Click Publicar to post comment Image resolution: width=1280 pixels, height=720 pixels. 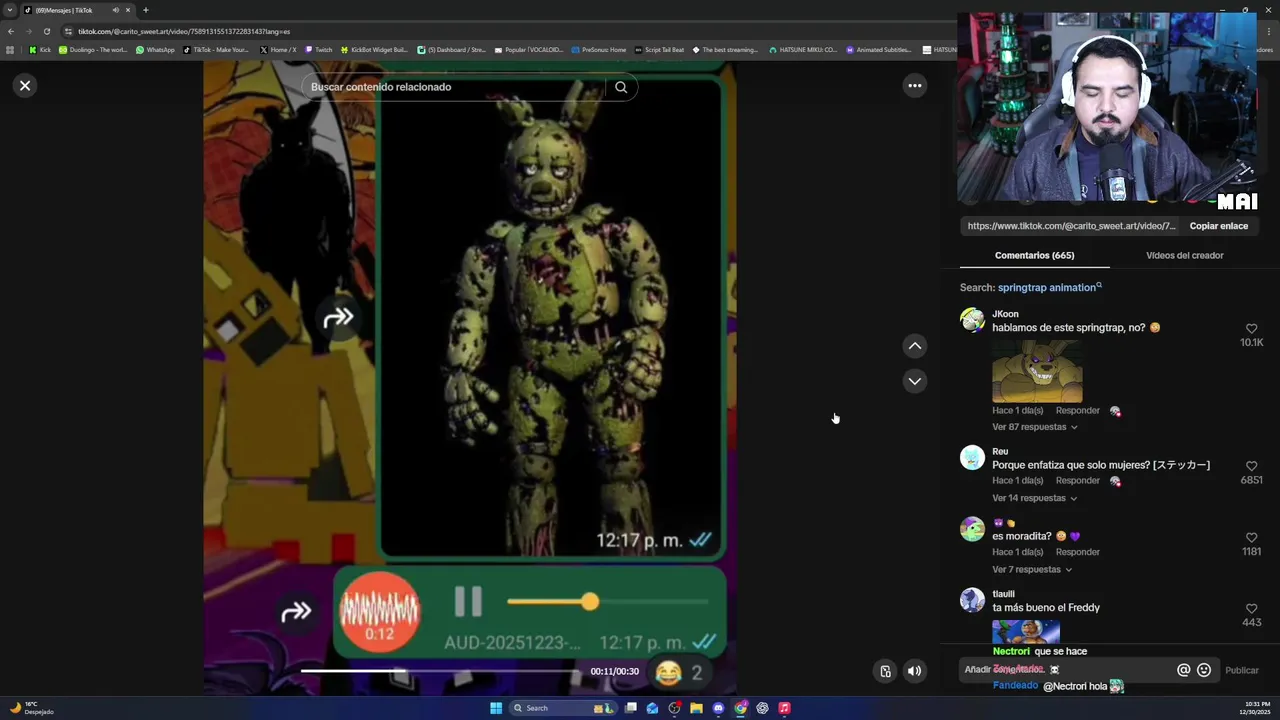click(x=1242, y=671)
